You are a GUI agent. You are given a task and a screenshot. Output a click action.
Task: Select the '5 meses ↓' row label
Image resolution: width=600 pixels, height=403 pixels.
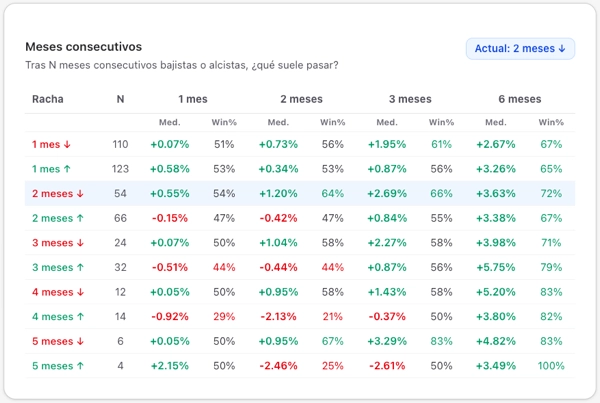pyautogui.click(x=58, y=341)
